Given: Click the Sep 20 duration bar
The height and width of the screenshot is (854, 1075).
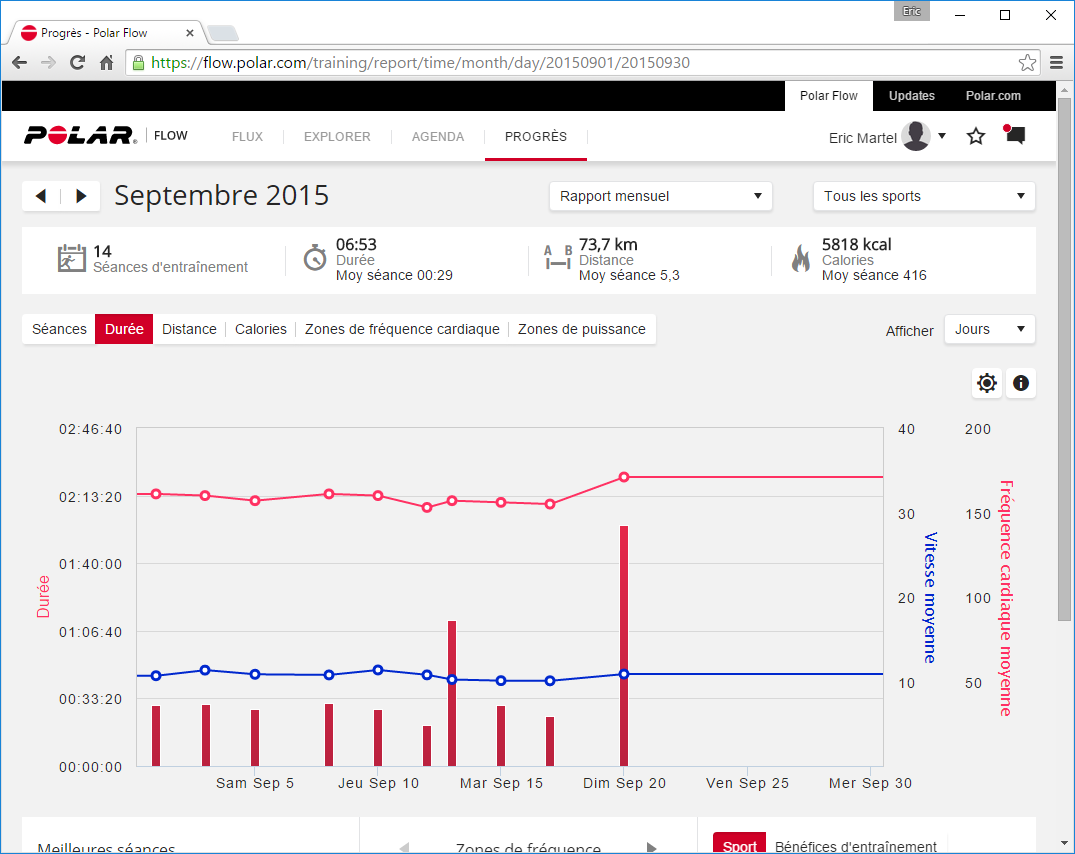Looking at the screenshot, I should 624,645.
